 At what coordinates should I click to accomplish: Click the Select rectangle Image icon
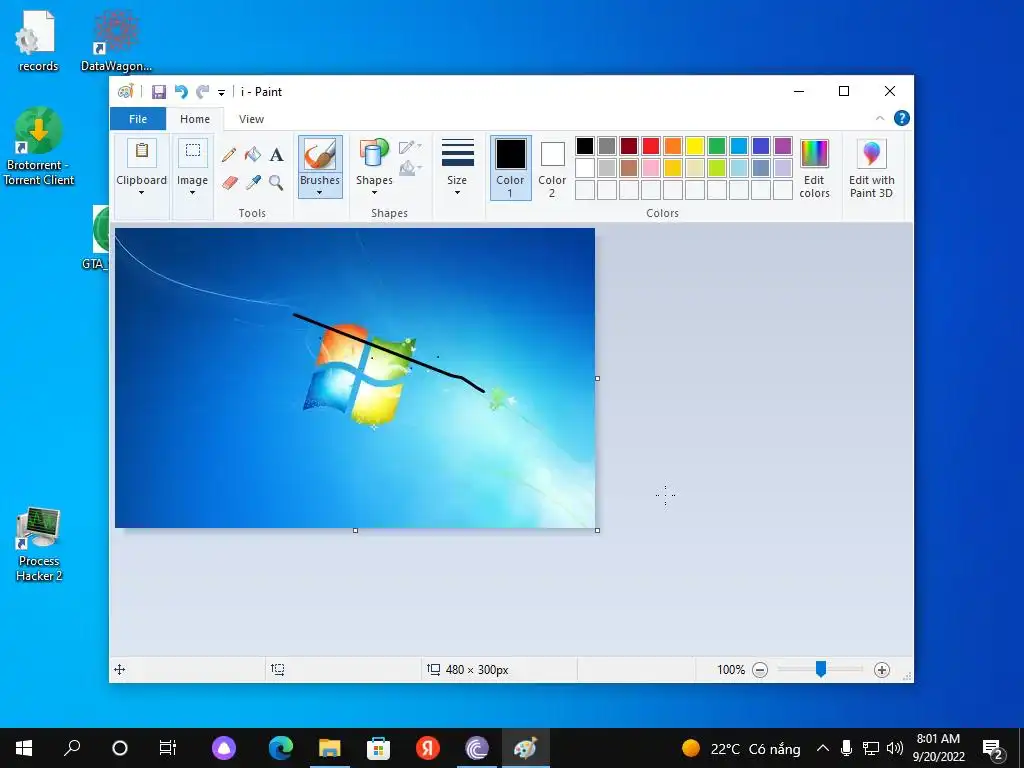click(x=193, y=152)
